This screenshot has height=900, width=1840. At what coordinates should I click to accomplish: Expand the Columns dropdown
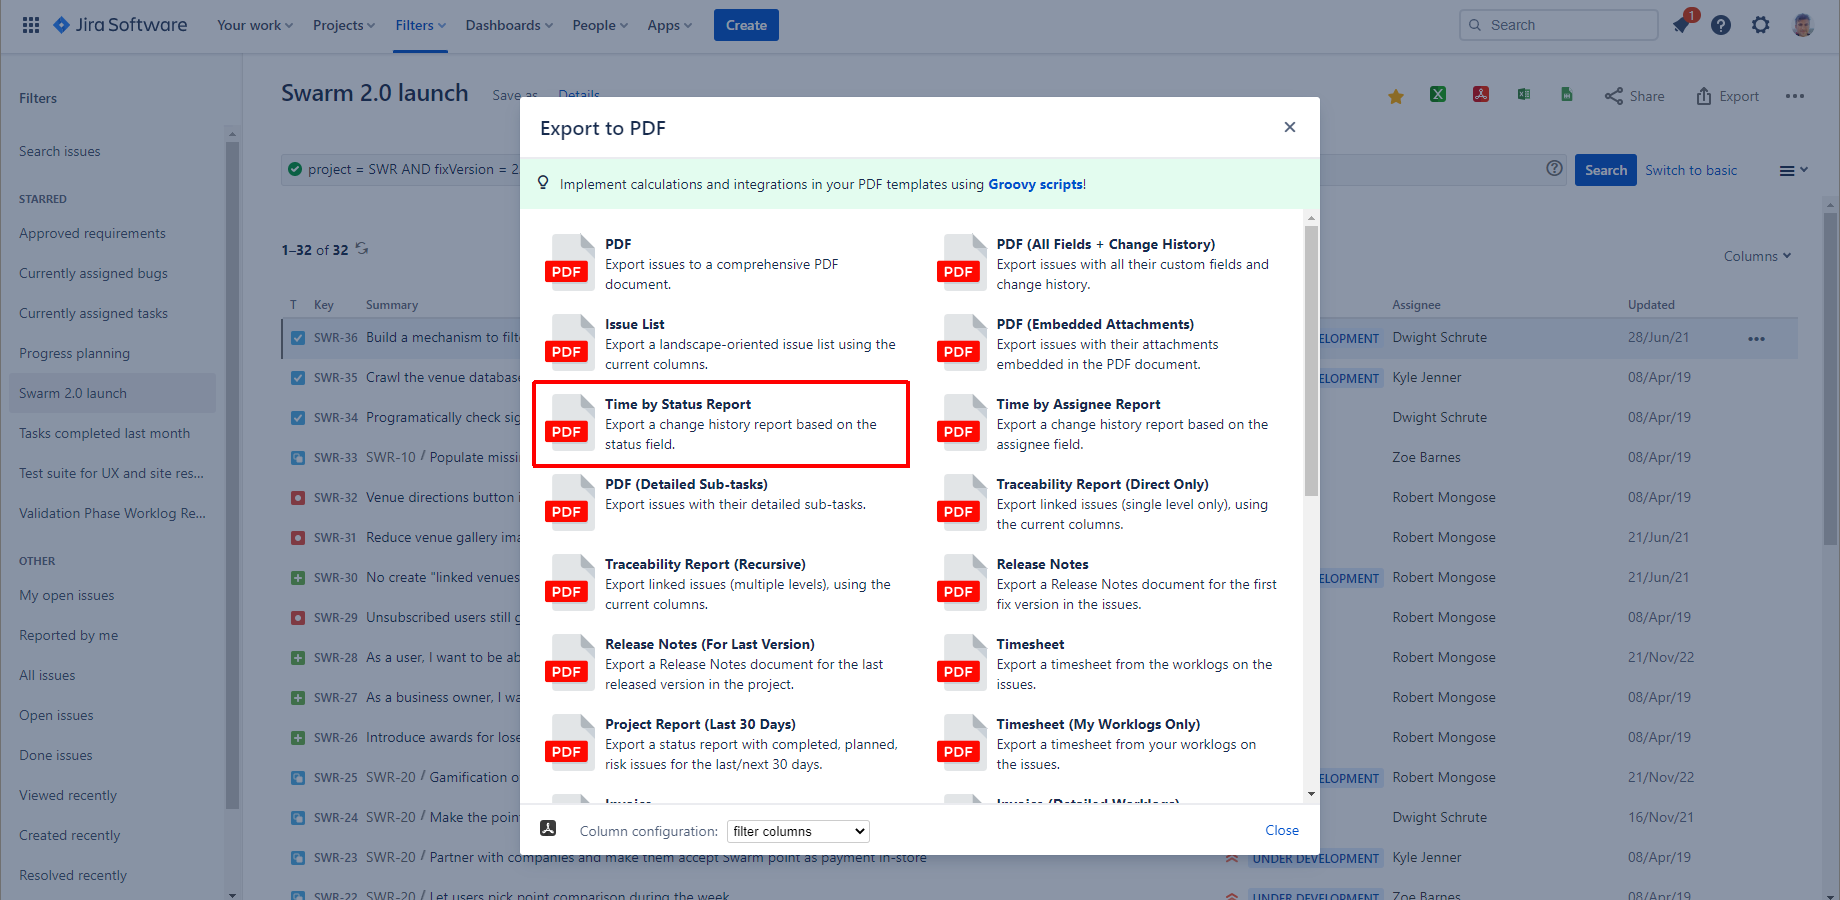[1757, 256]
